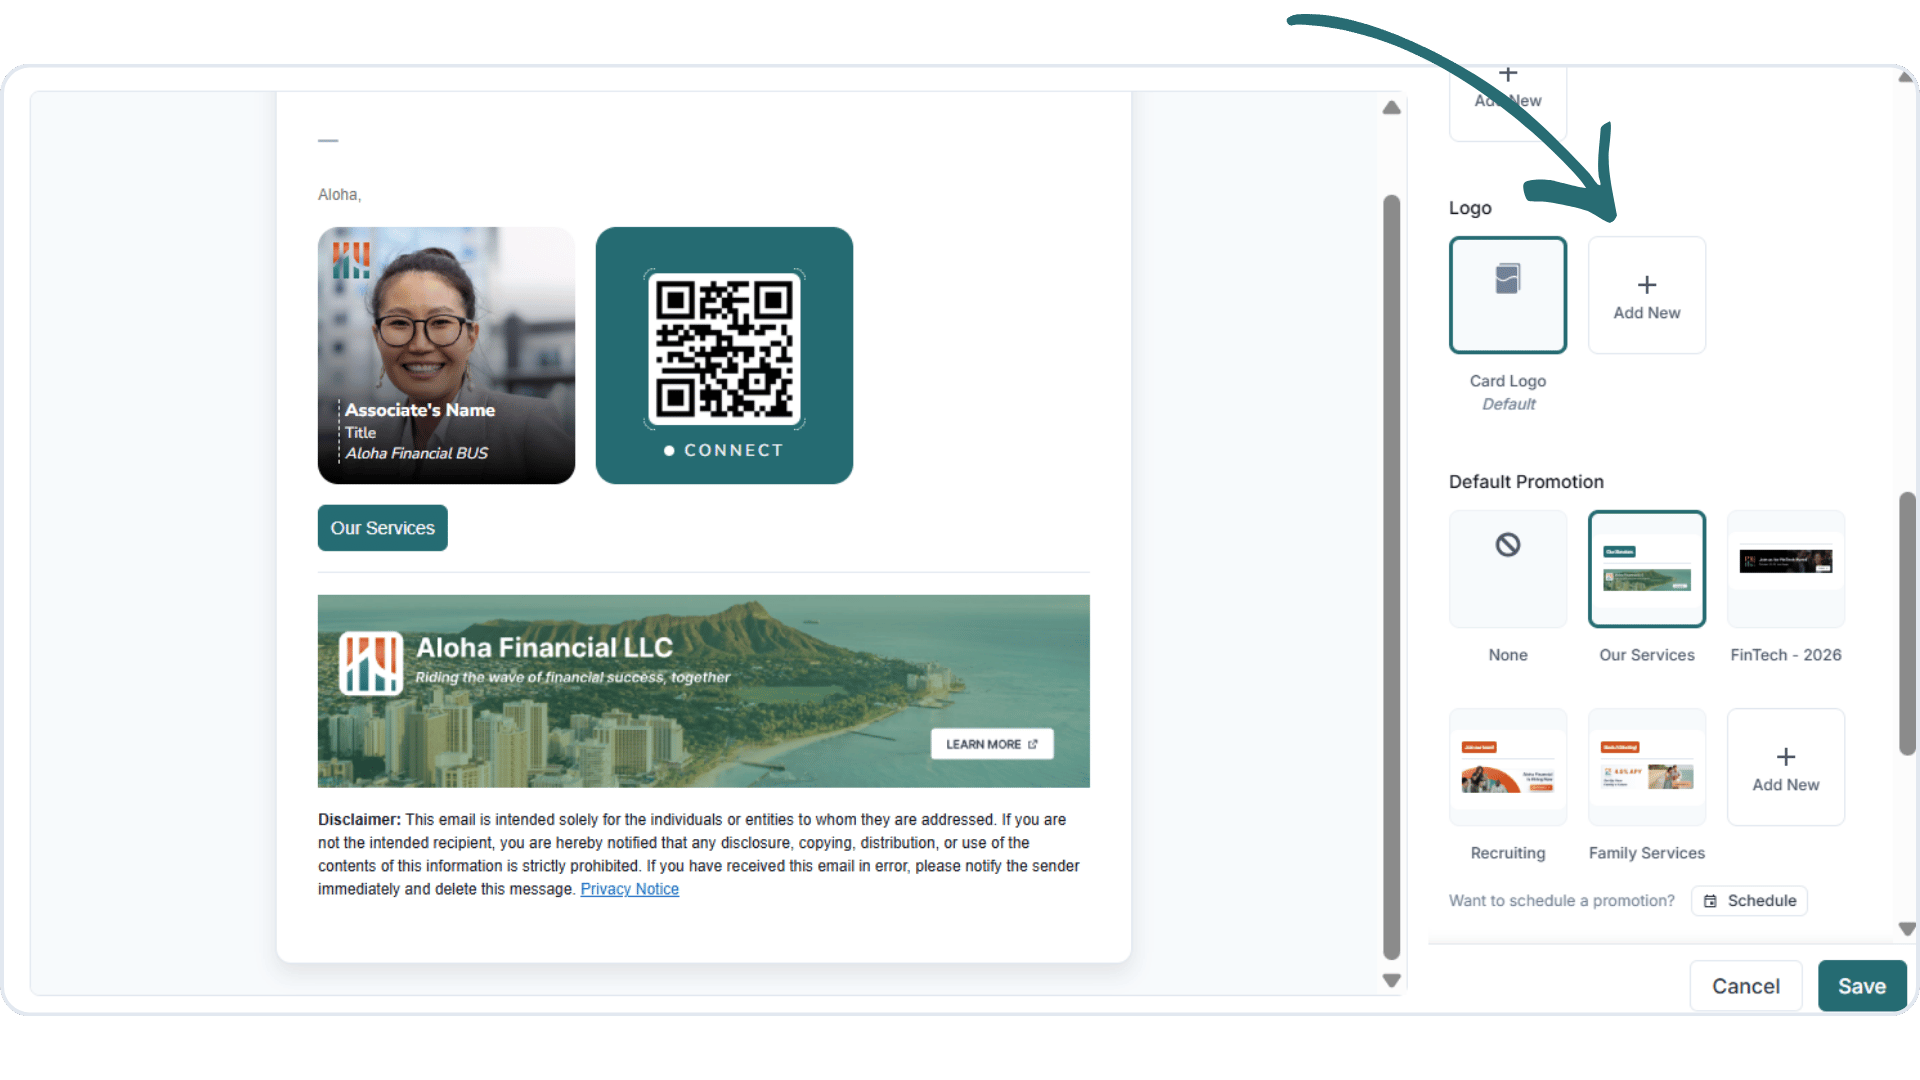Screen dimensions: 1920x1080
Task: Click the Aloha Financial logo on banner
Action: click(370, 663)
